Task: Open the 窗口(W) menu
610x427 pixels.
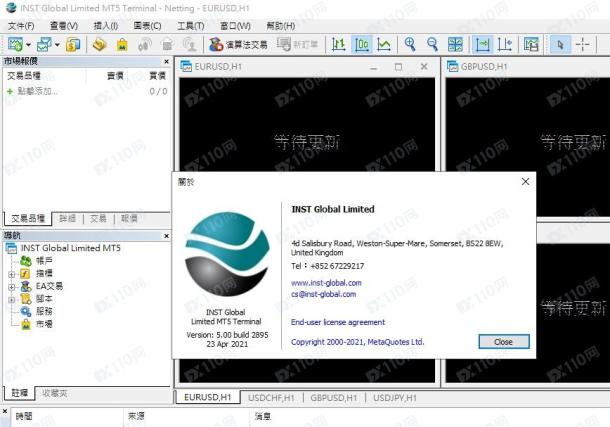Action: 235,26
